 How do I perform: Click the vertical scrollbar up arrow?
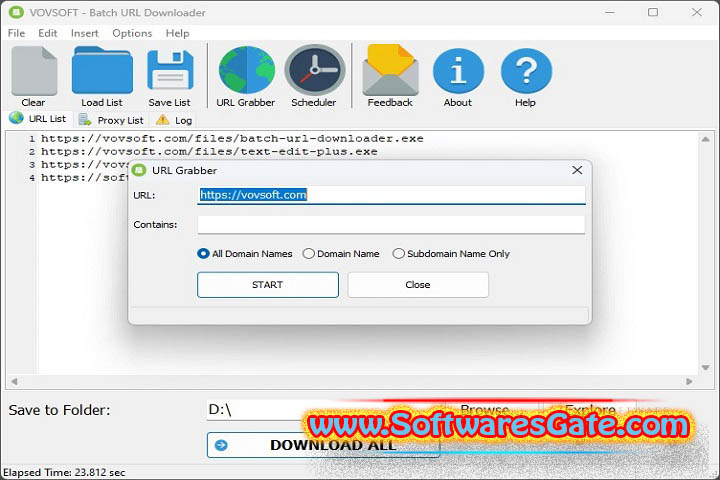click(705, 139)
